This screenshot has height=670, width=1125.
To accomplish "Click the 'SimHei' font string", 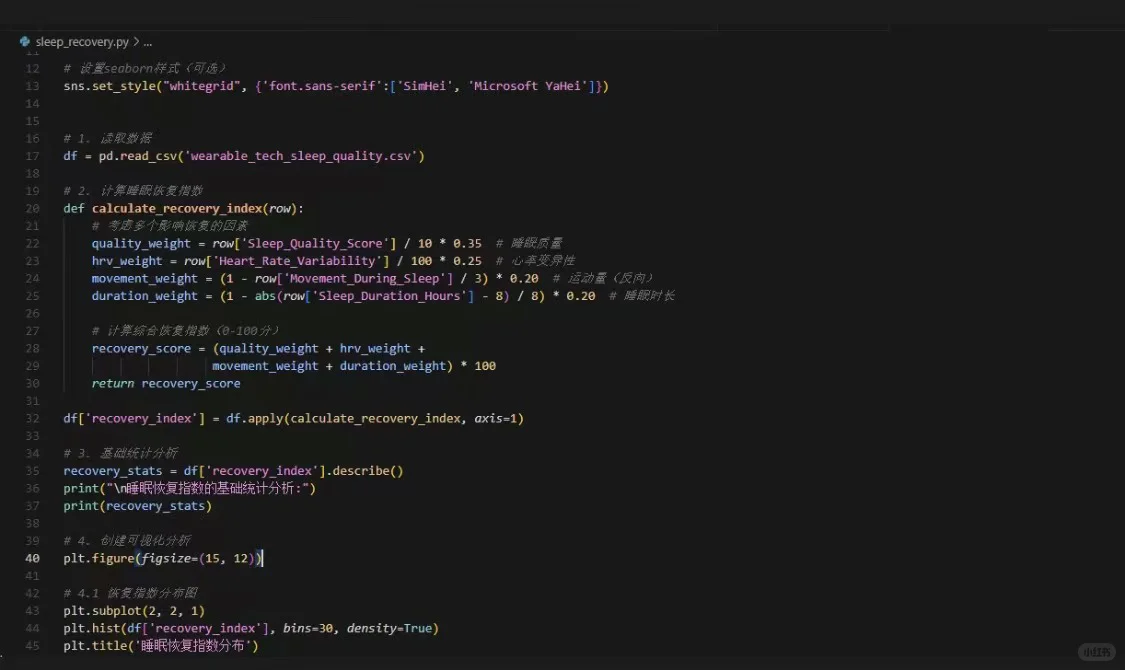I will coord(424,86).
